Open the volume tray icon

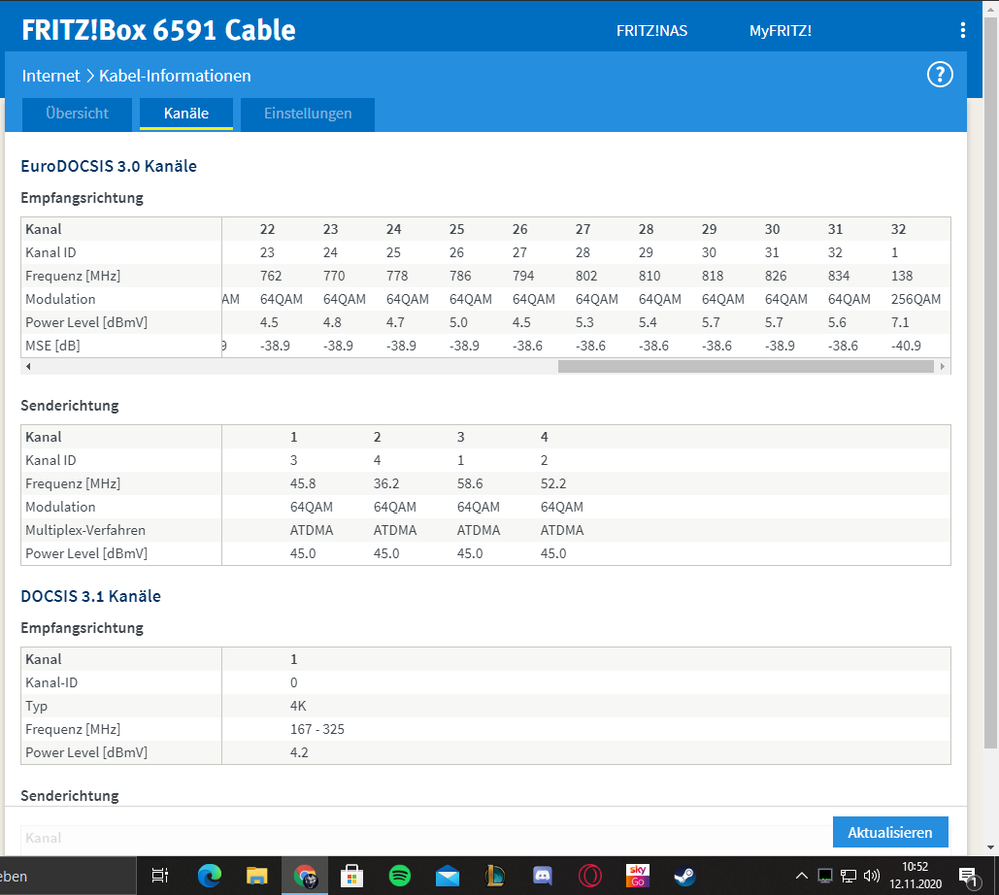tap(872, 876)
